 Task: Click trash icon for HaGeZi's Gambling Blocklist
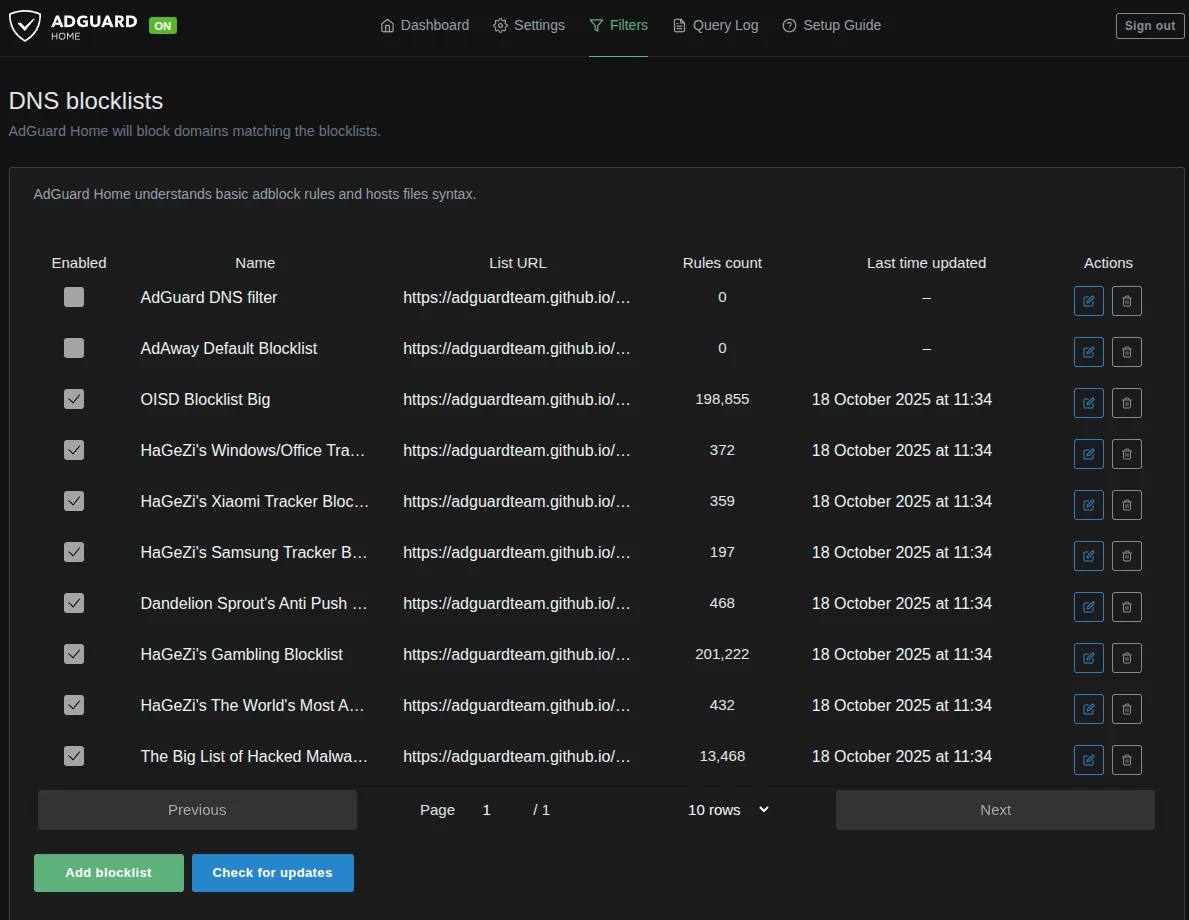1126,657
